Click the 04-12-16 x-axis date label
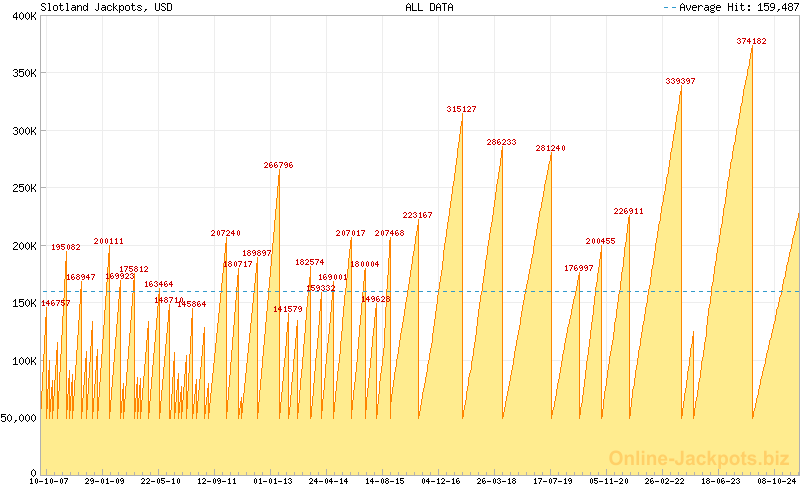This screenshot has height=490, width=800. click(441, 481)
